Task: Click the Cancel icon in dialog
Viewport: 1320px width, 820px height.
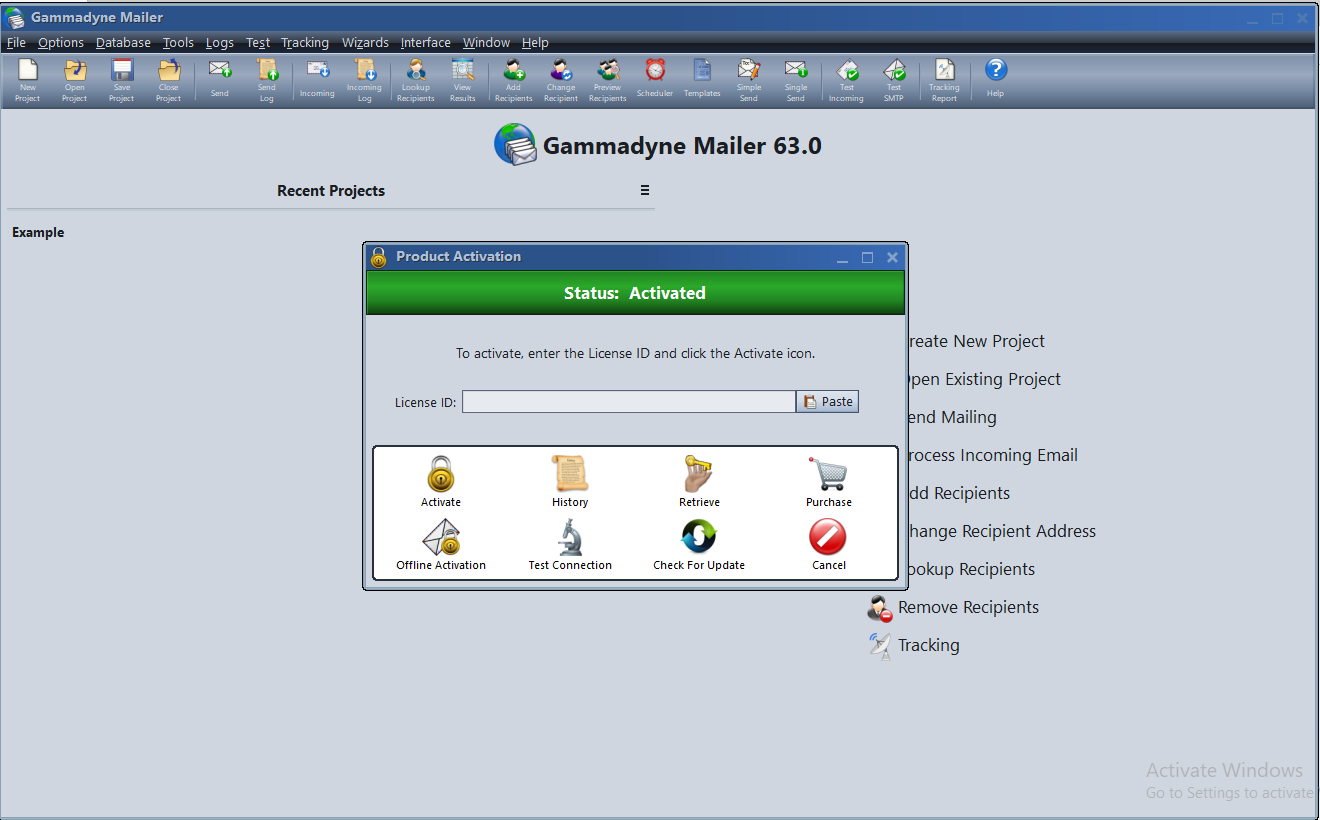Action: [828, 539]
